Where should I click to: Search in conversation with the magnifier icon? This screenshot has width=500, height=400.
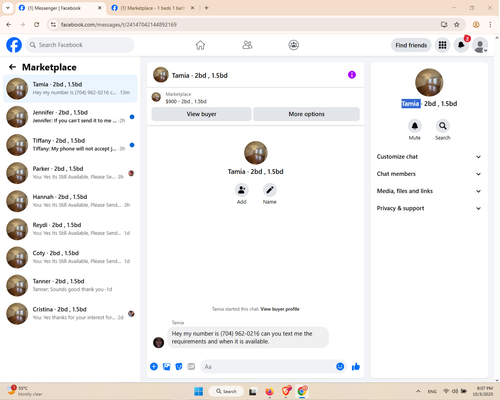coord(443,126)
